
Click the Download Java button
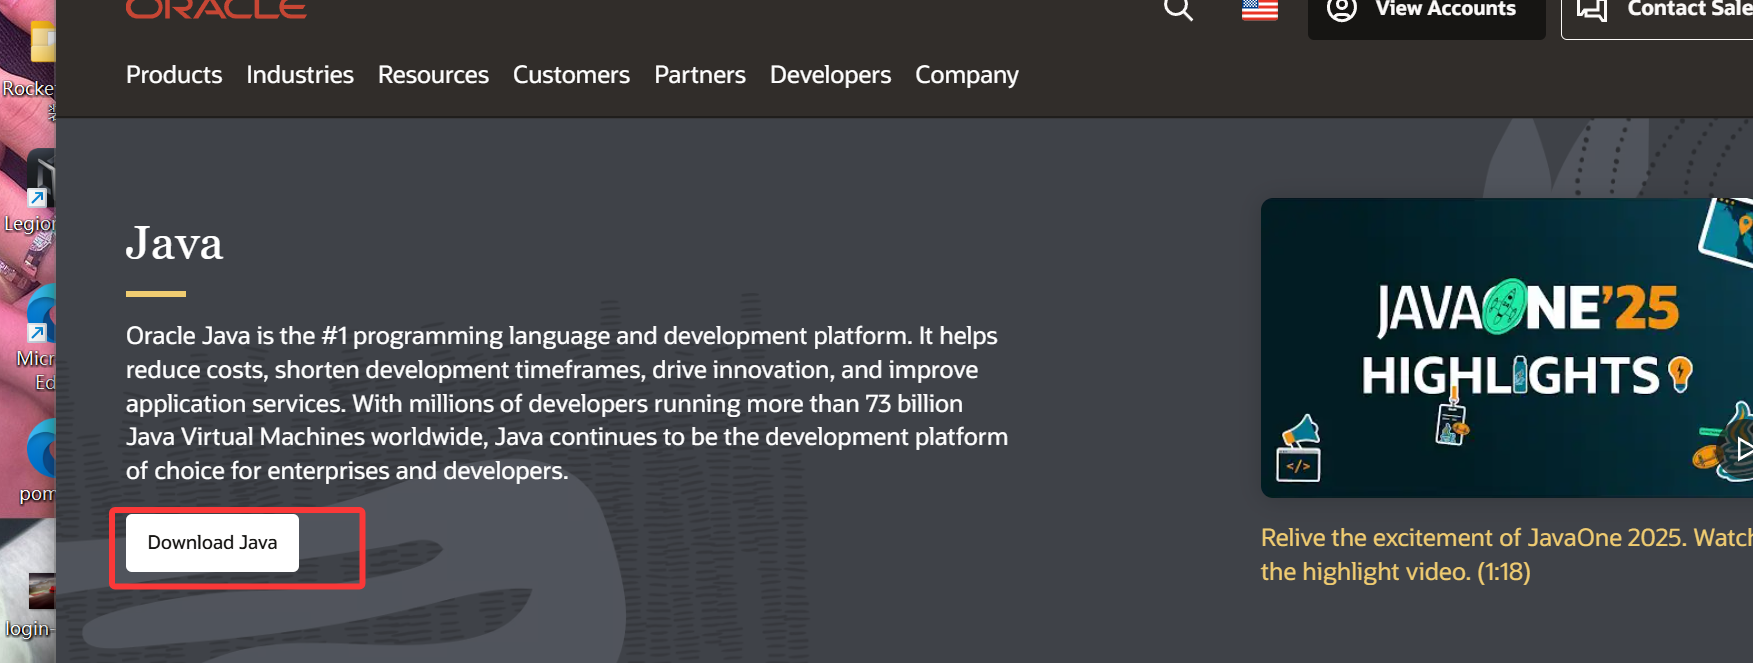point(212,543)
